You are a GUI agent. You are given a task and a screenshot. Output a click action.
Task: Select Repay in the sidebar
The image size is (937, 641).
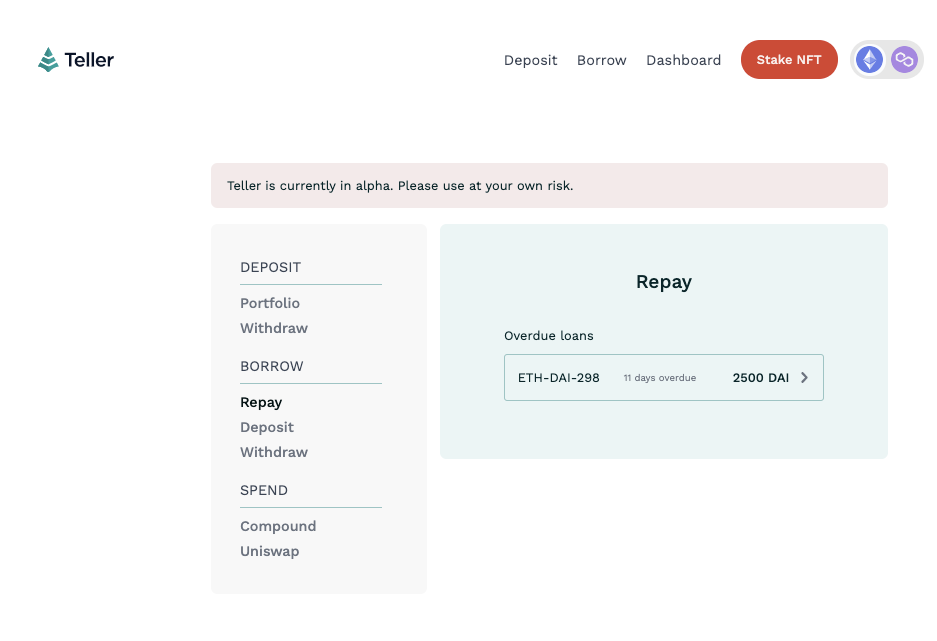click(x=261, y=403)
